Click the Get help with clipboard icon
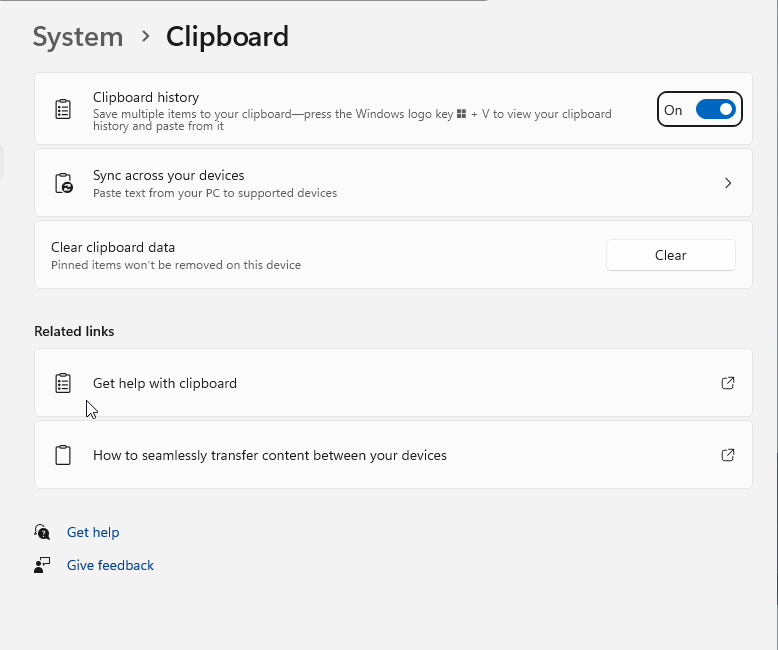This screenshot has width=778, height=650. pyautogui.click(x=63, y=383)
